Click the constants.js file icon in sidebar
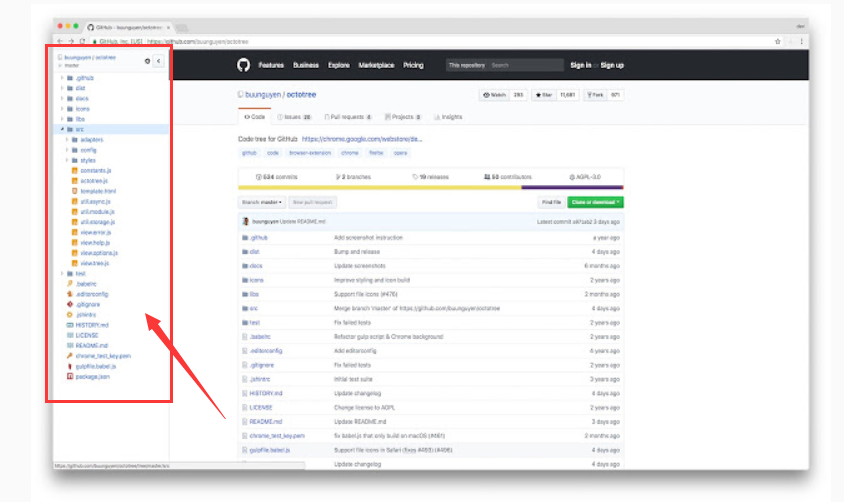 tap(75, 171)
